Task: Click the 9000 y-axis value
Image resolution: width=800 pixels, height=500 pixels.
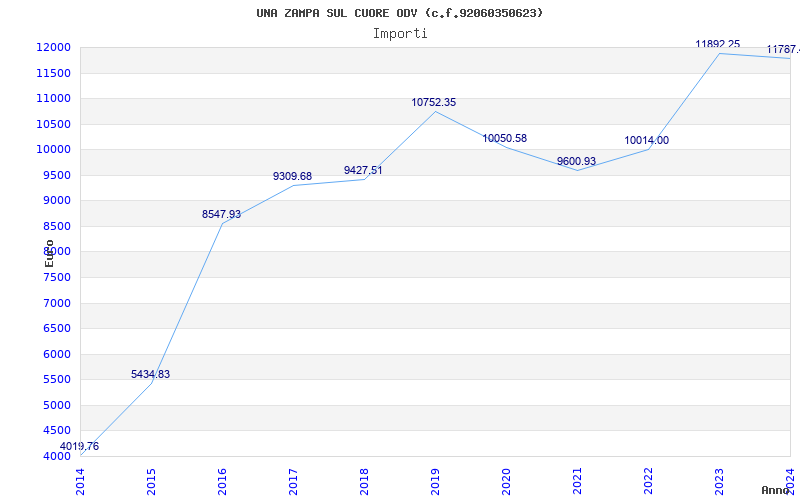Action: click(57, 201)
